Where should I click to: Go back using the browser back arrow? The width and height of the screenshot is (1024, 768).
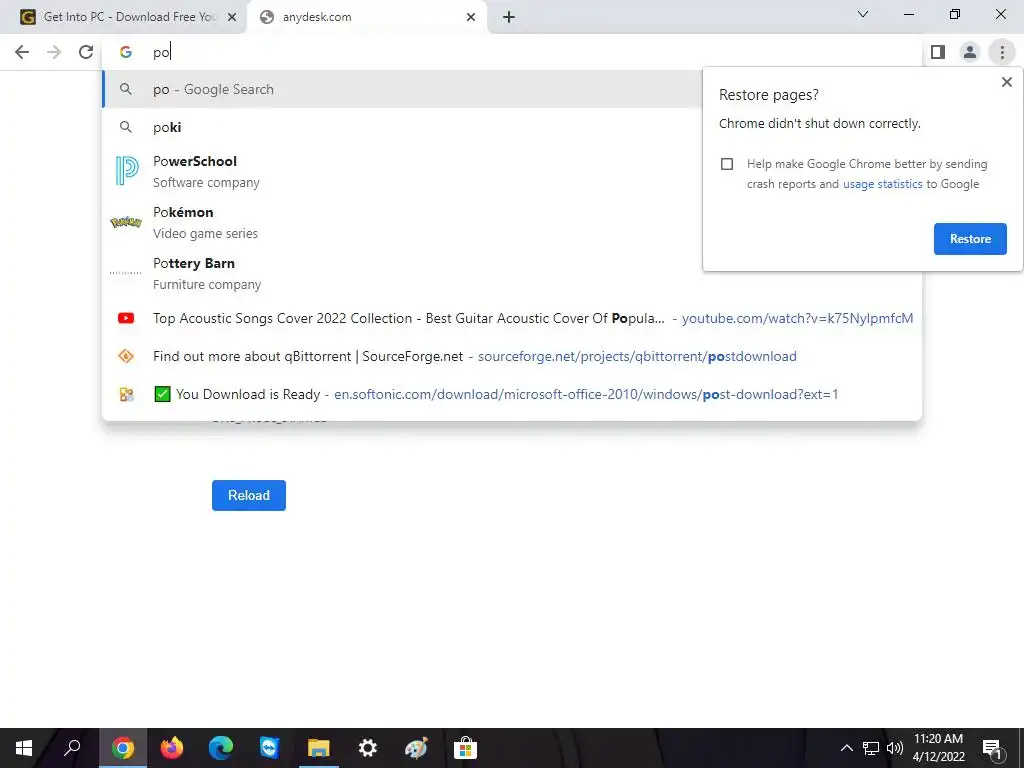tap(22, 52)
